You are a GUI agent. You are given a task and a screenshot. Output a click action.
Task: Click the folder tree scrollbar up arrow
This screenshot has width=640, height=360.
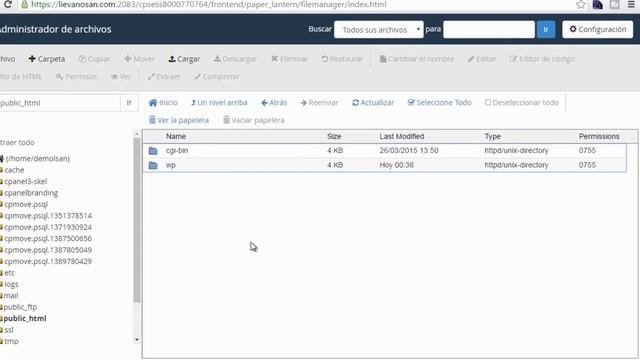[137, 133]
